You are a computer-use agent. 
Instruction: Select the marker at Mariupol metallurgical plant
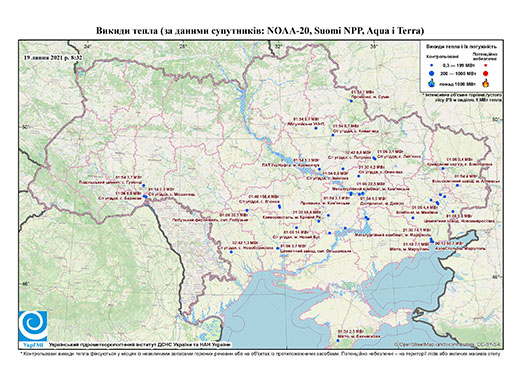(431, 239)
